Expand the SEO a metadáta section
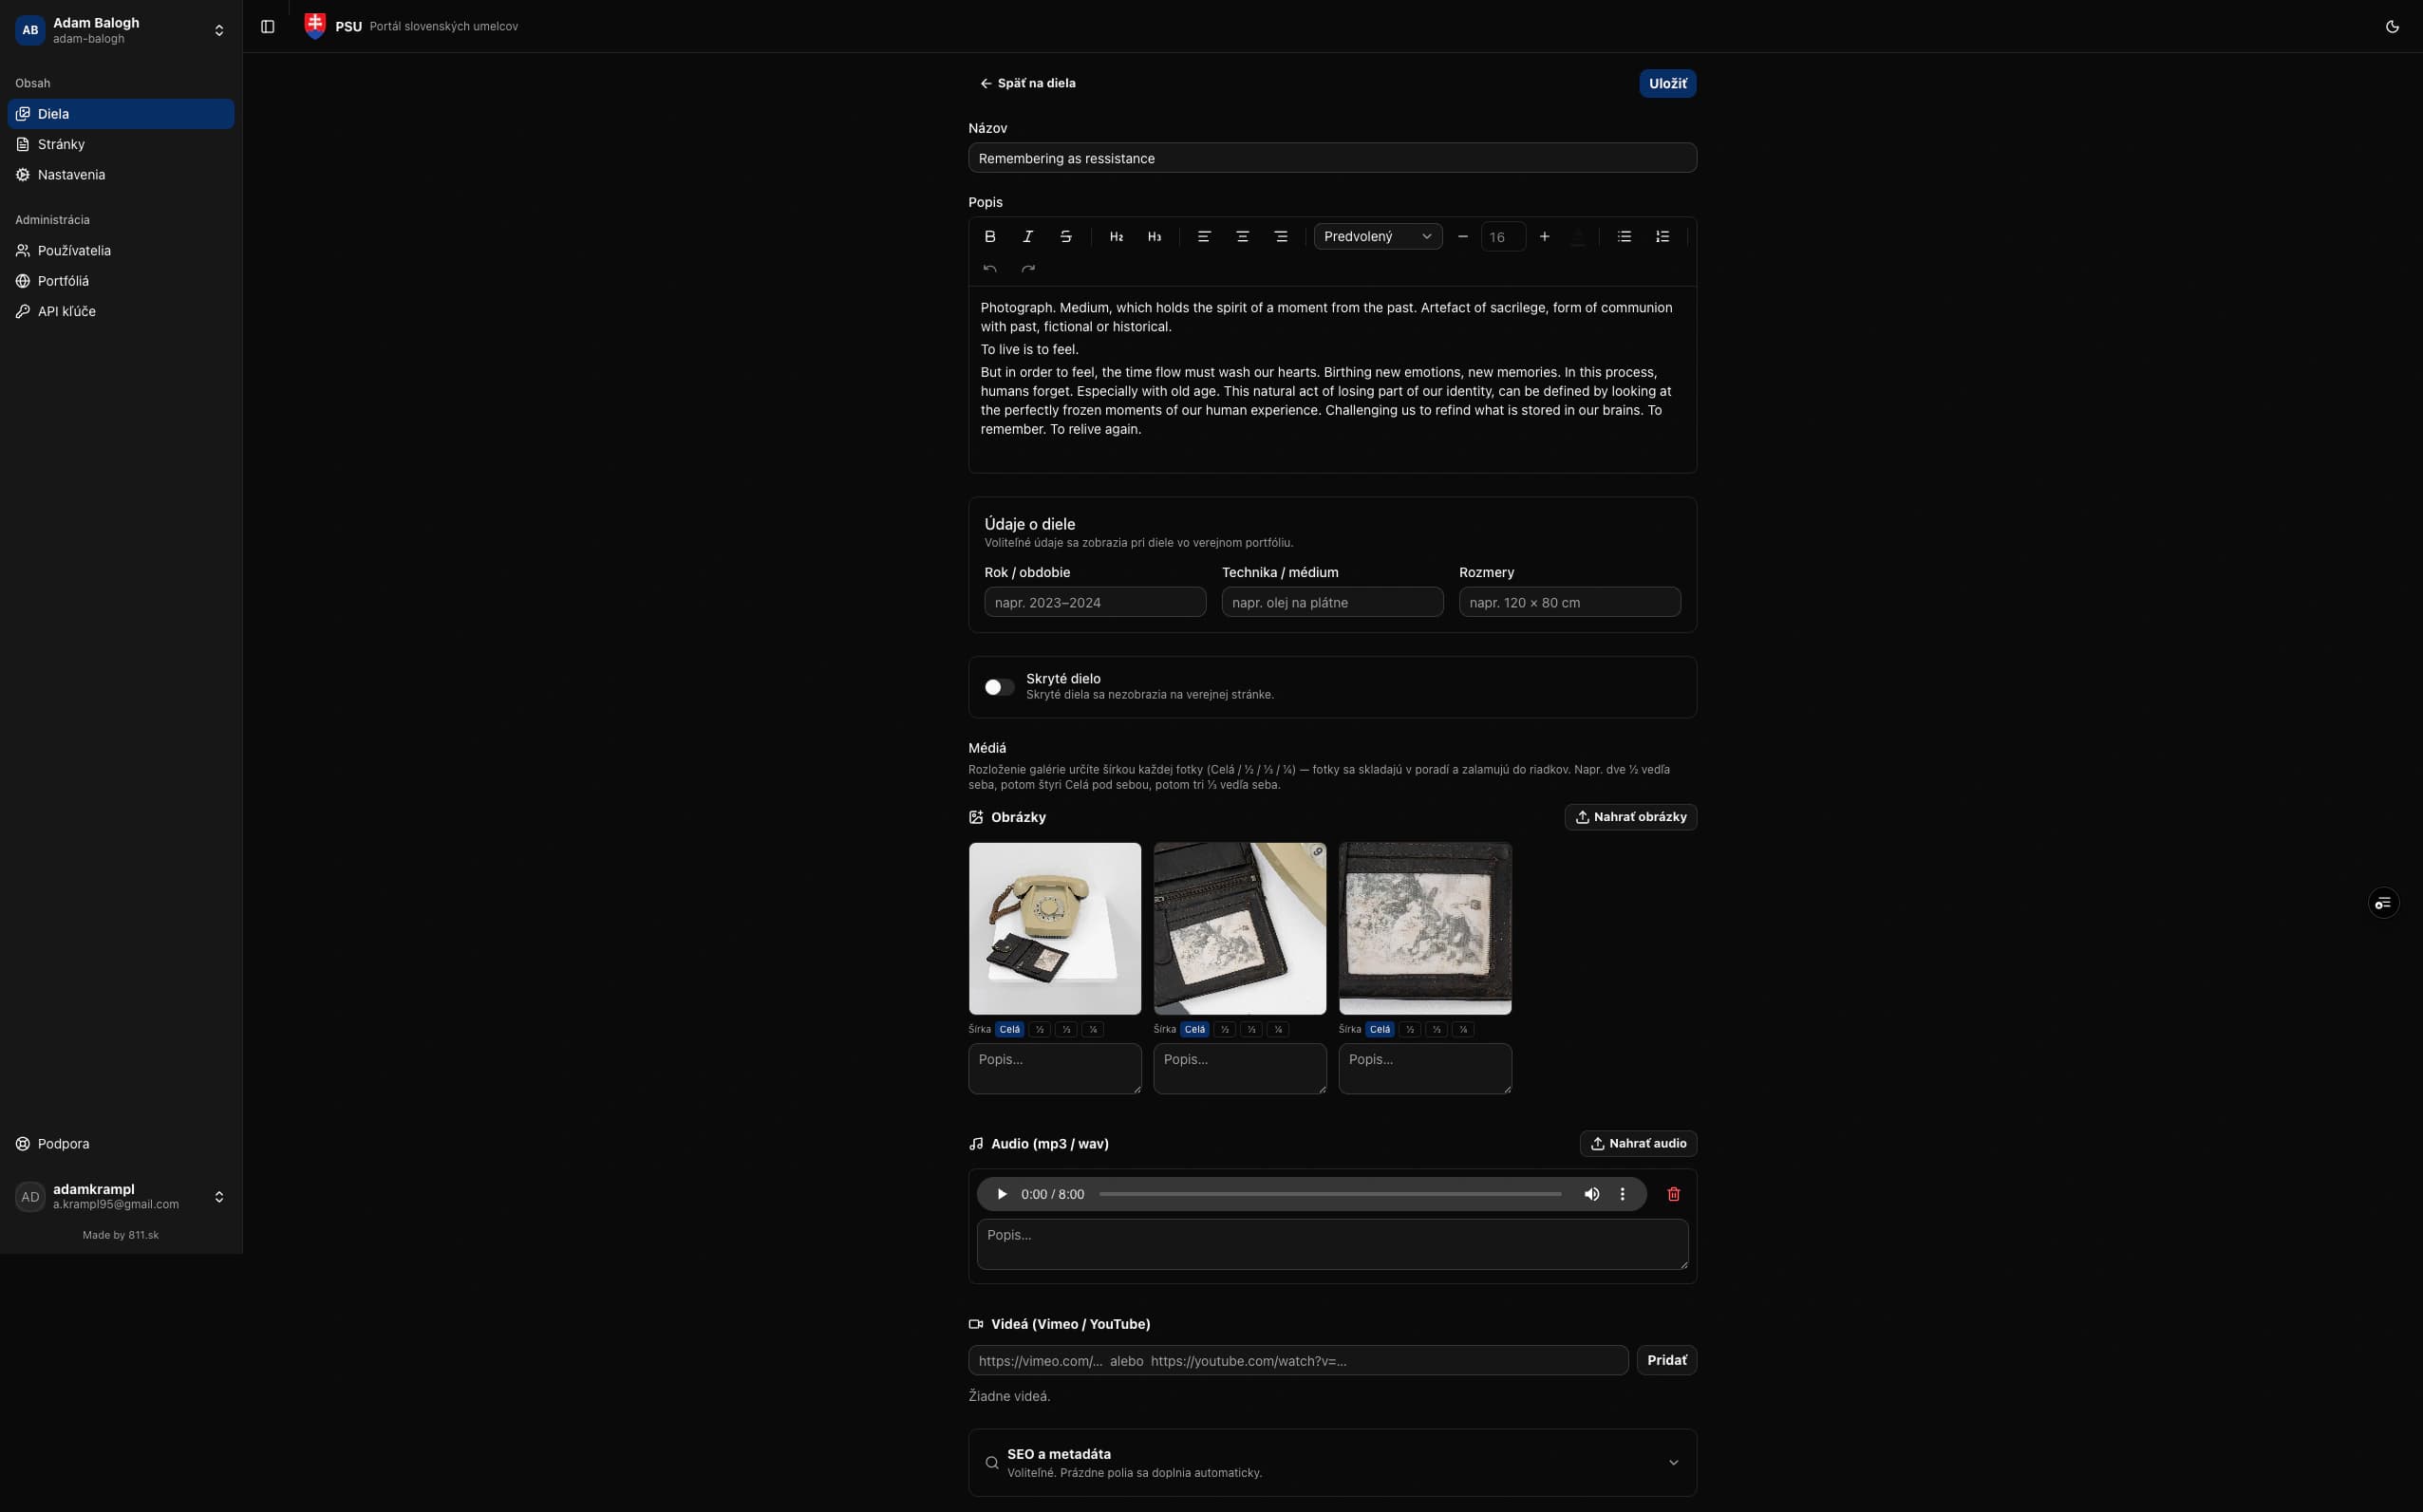2423x1512 pixels. [1332, 1463]
